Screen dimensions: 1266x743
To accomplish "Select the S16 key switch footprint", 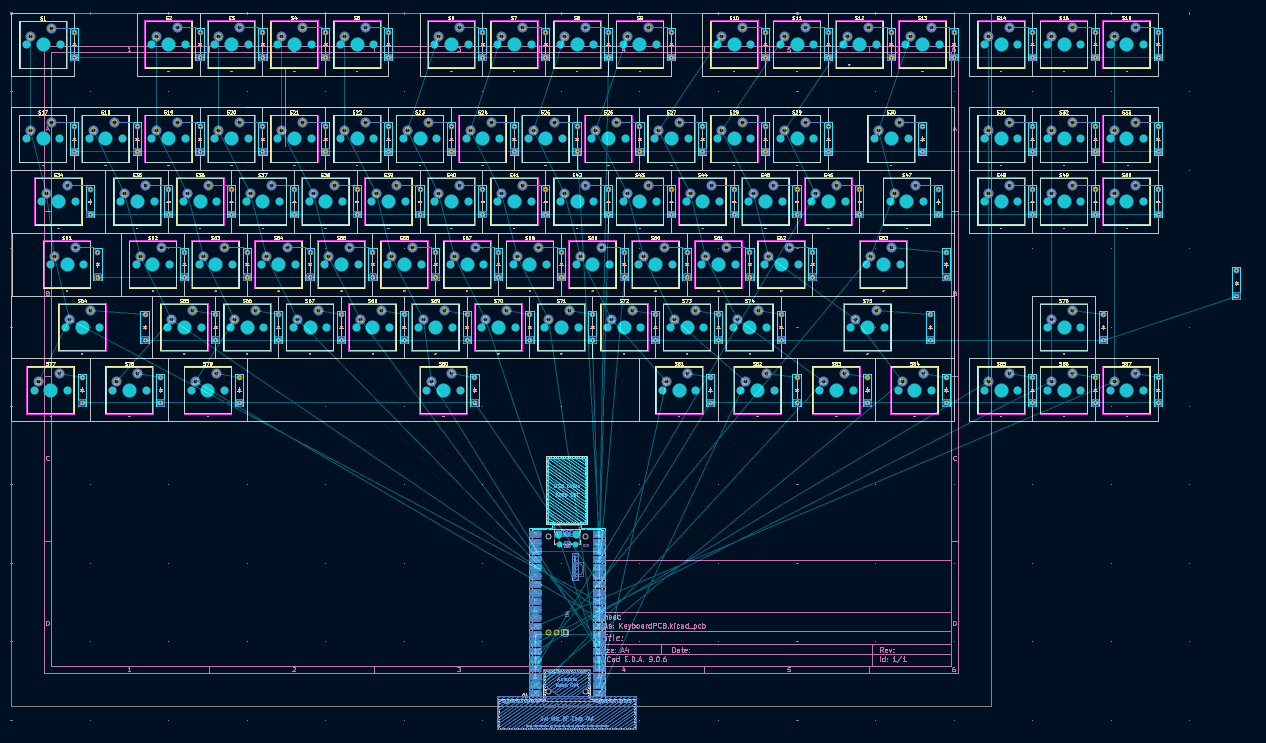I will 1127,45.
